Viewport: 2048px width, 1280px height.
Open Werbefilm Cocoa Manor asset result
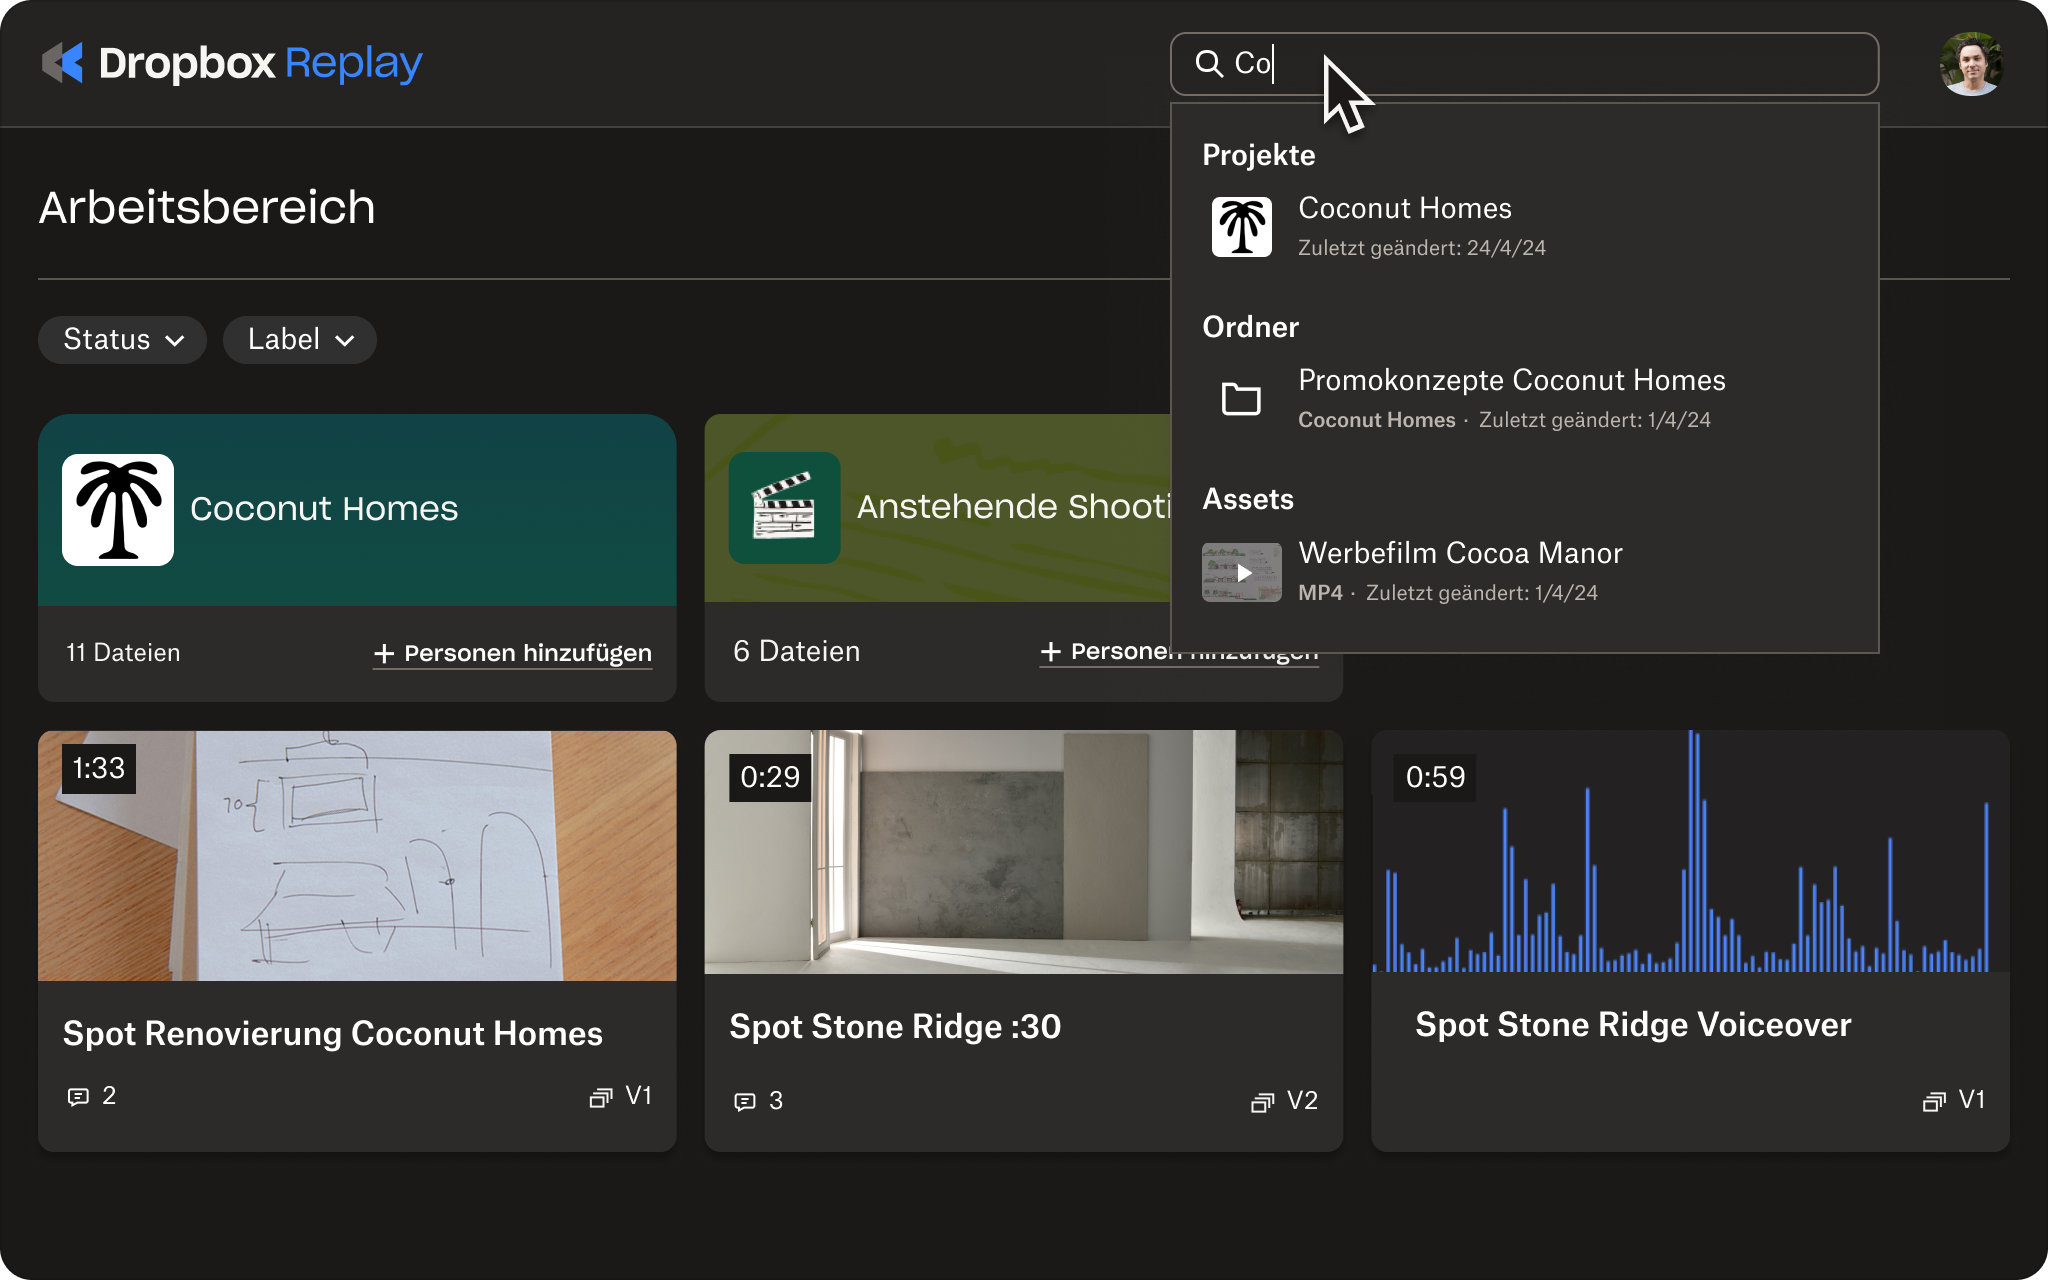pos(1524,572)
